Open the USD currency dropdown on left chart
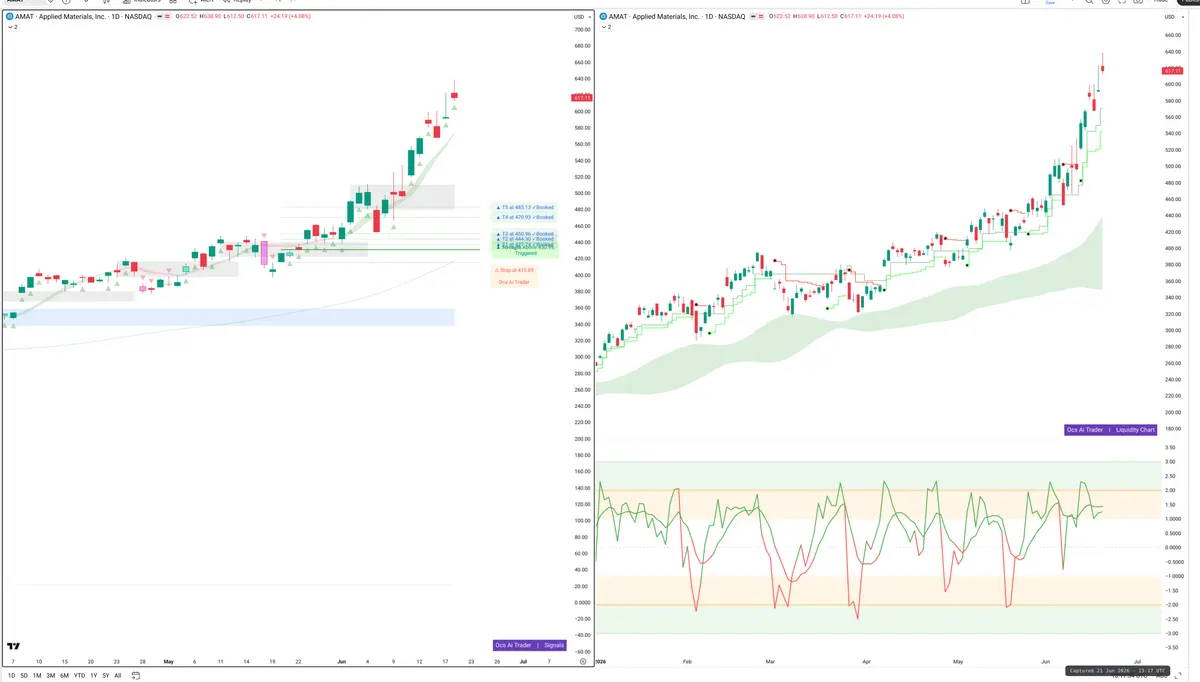The height and width of the screenshot is (682, 1200). [580, 17]
